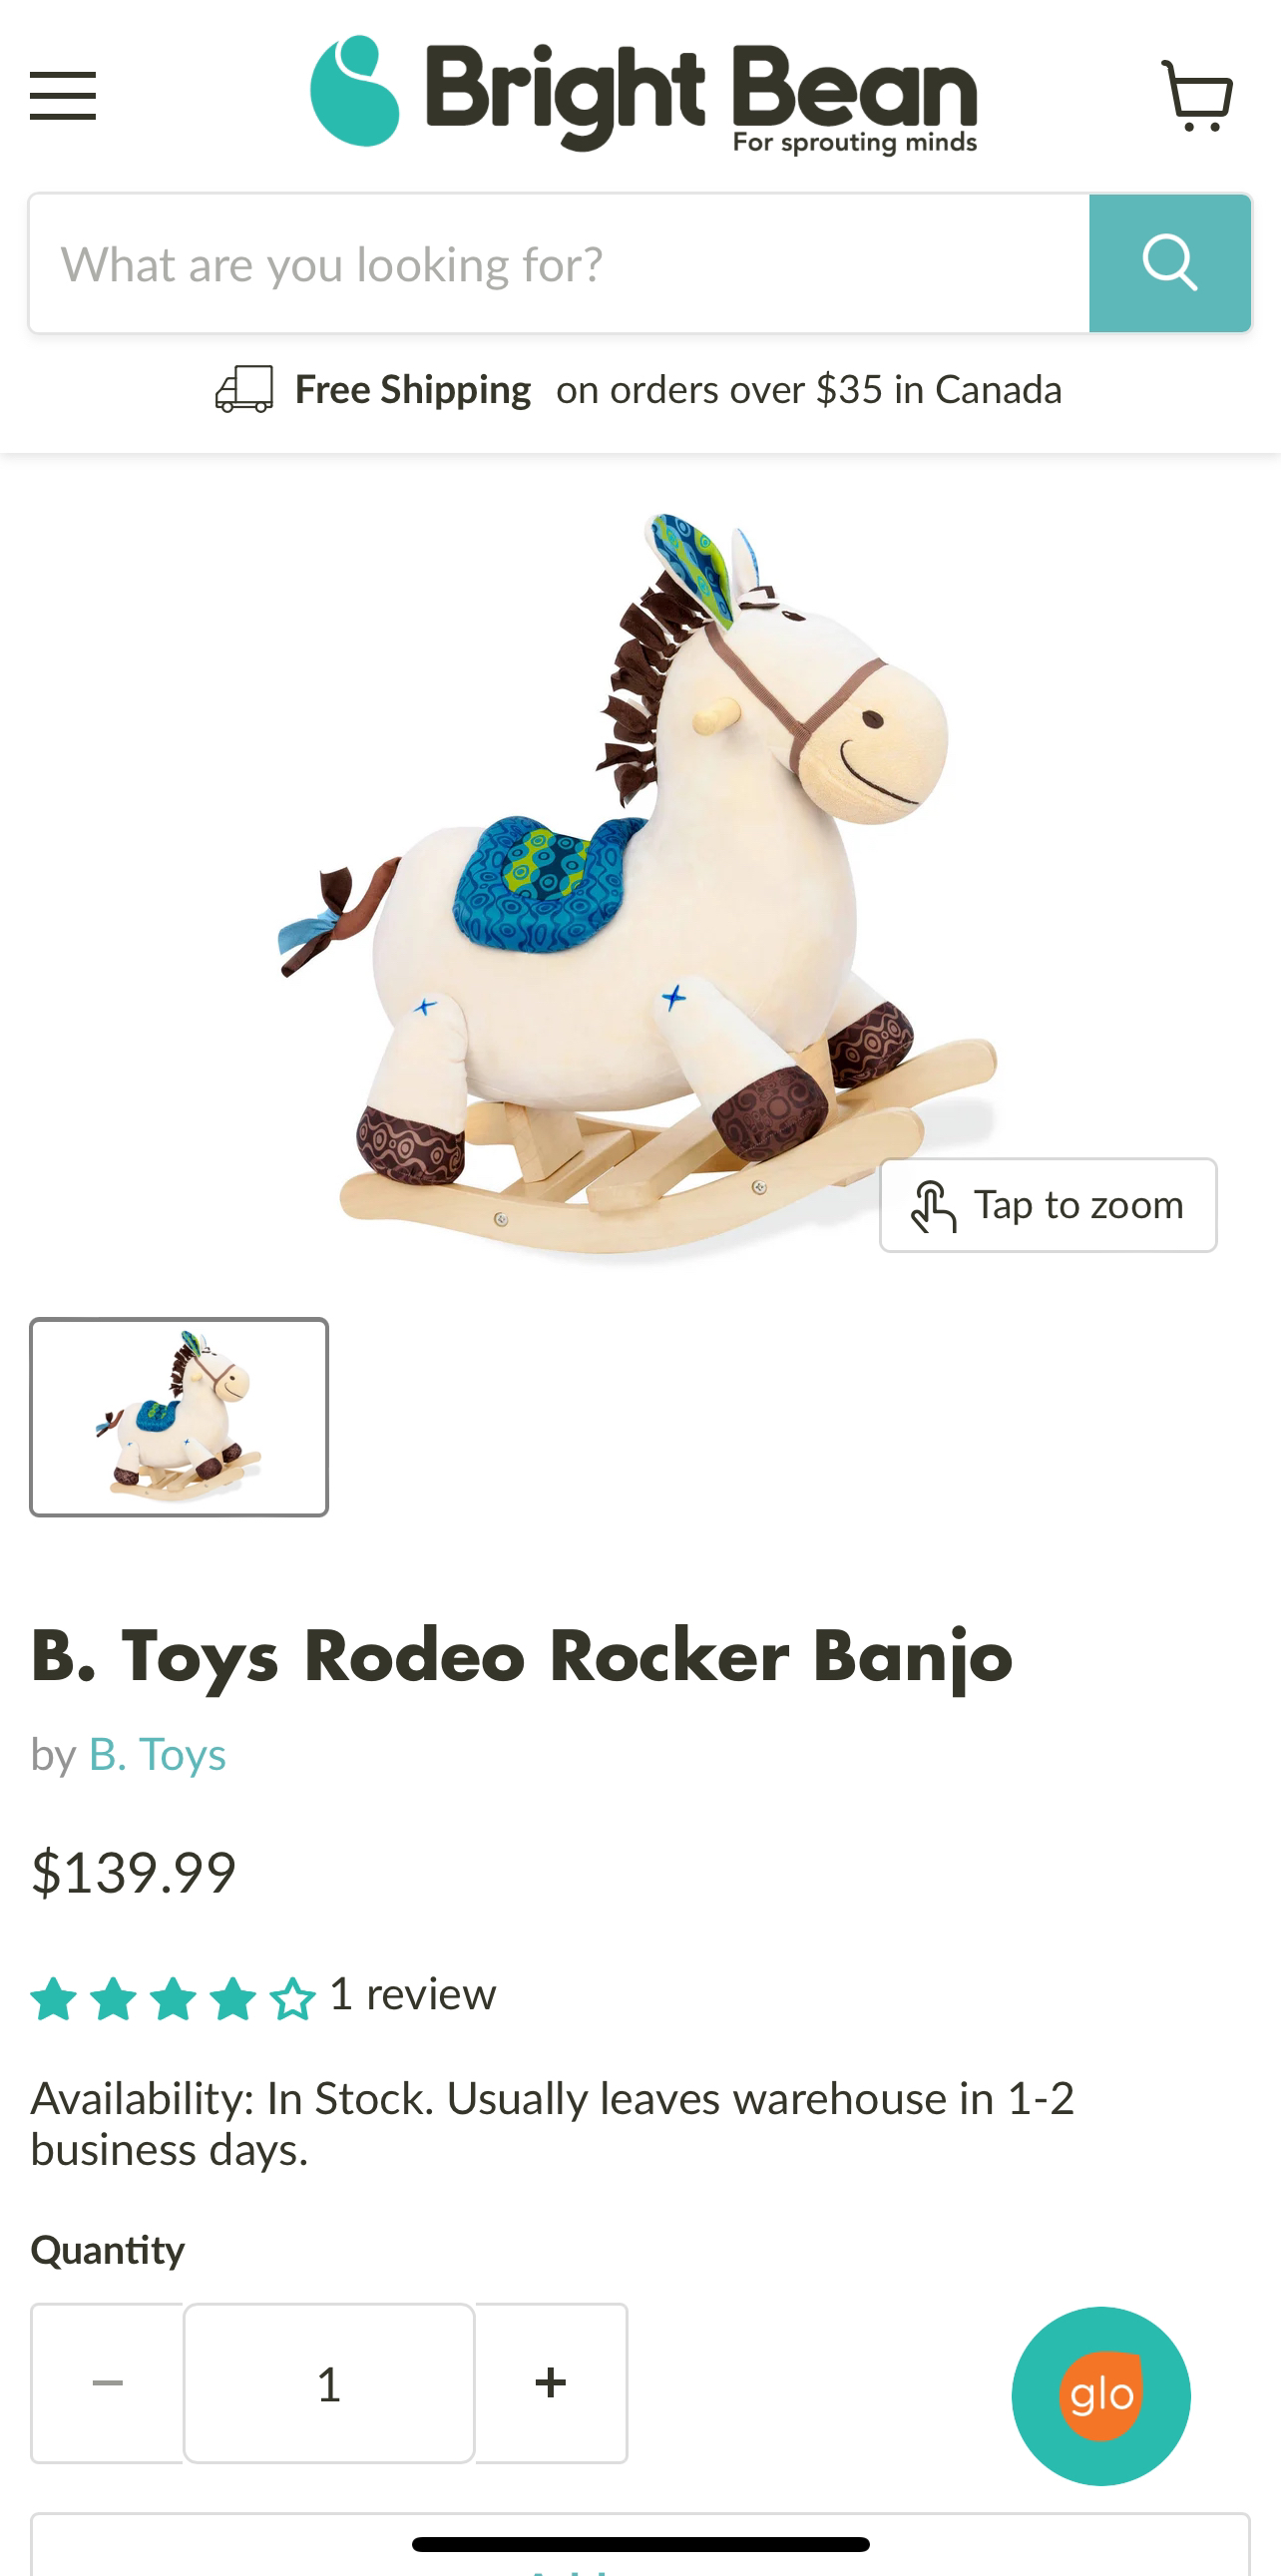Select the rocking horse thumbnail image

(x=179, y=1417)
